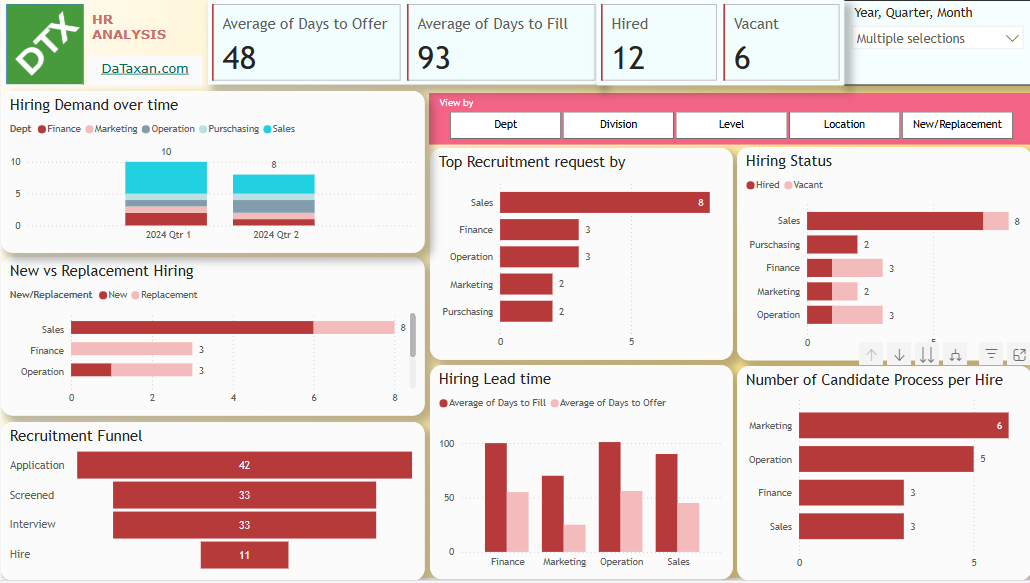Select the Hired count card
Viewport: 1030px width, 583px height.
659,43
